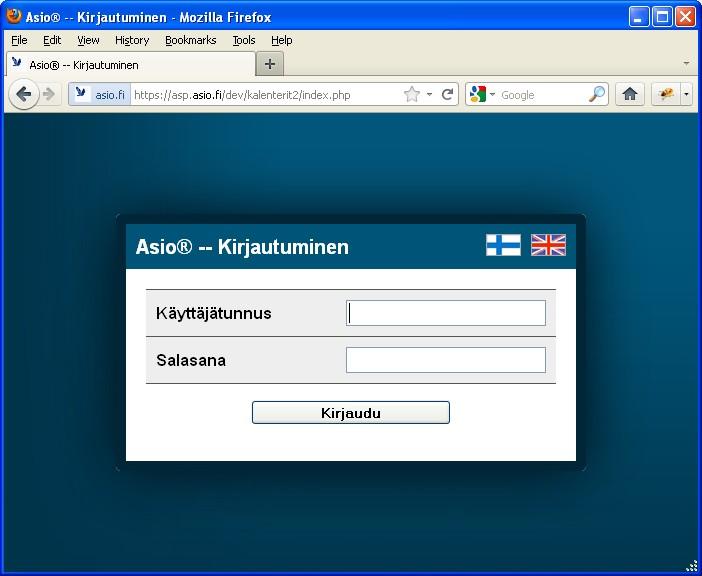Switch language with the Finnish flag
This screenshot has width=702, height=576.
coord(503,245)
